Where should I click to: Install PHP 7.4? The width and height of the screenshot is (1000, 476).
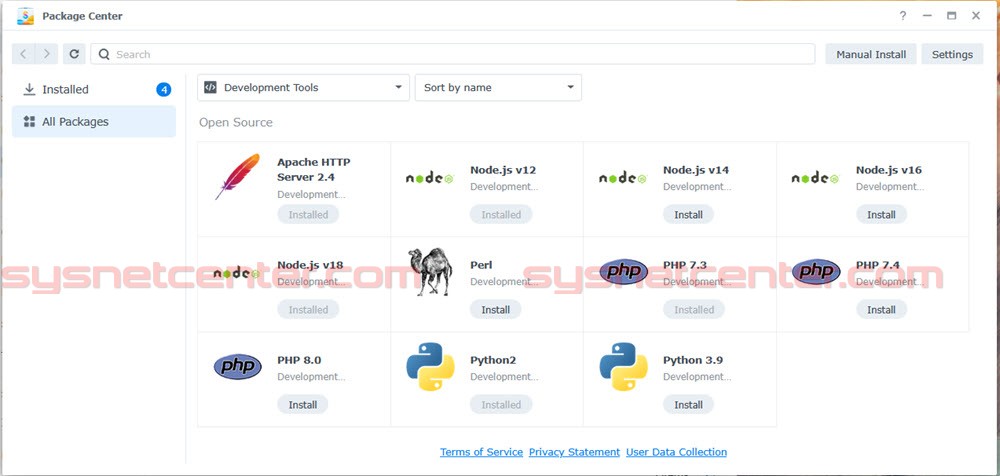[881, 309]
